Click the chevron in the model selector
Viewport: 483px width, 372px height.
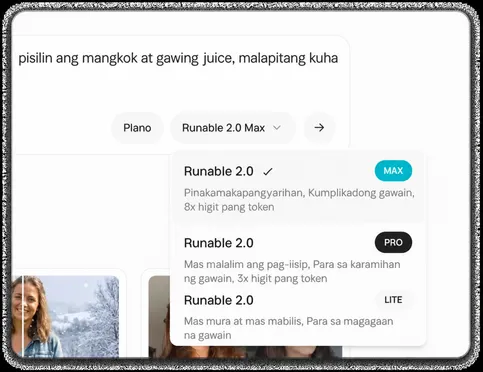(x=277, y=128)
